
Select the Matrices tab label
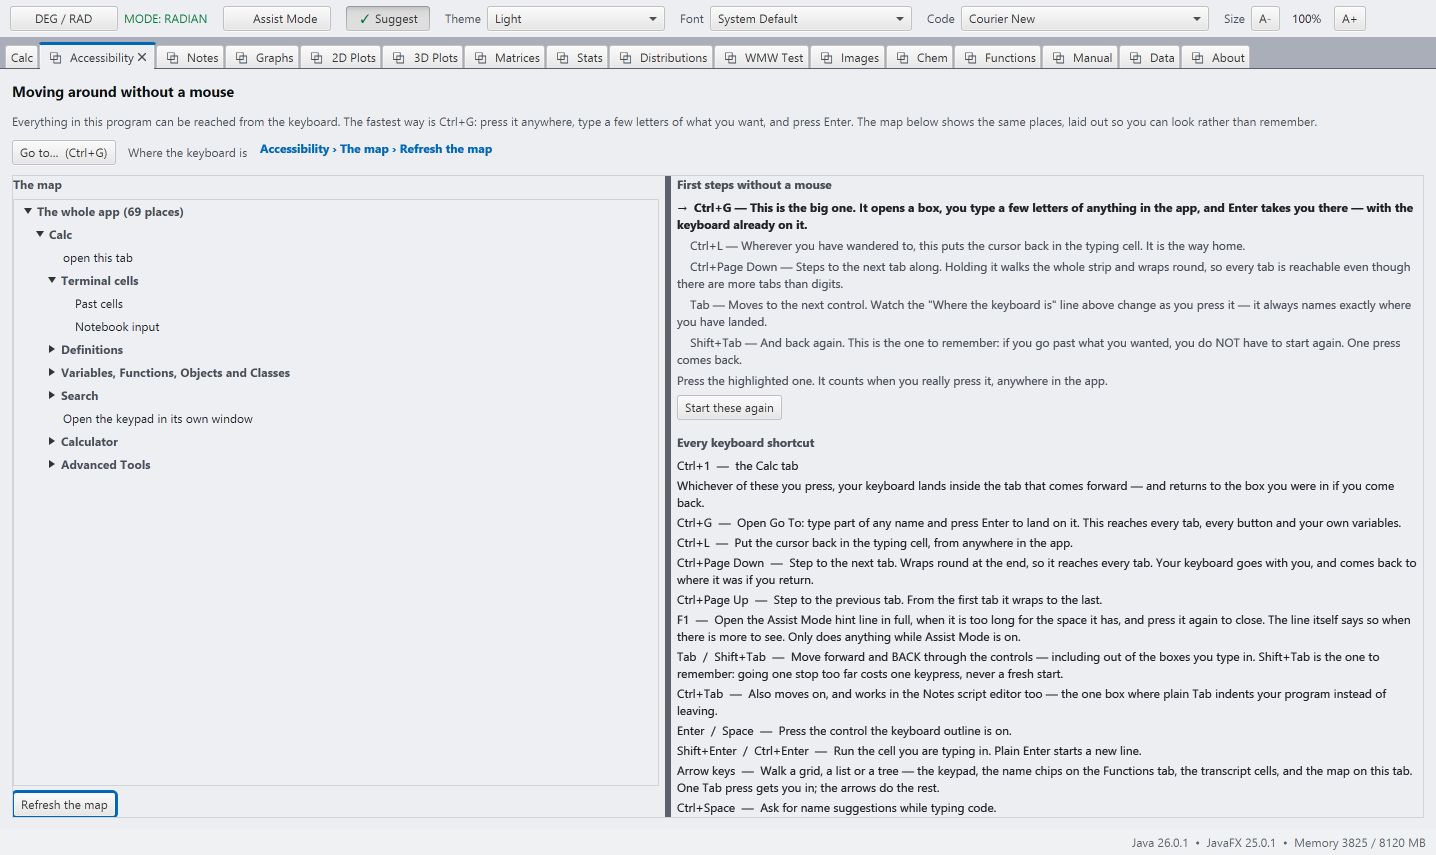point(517,58)
